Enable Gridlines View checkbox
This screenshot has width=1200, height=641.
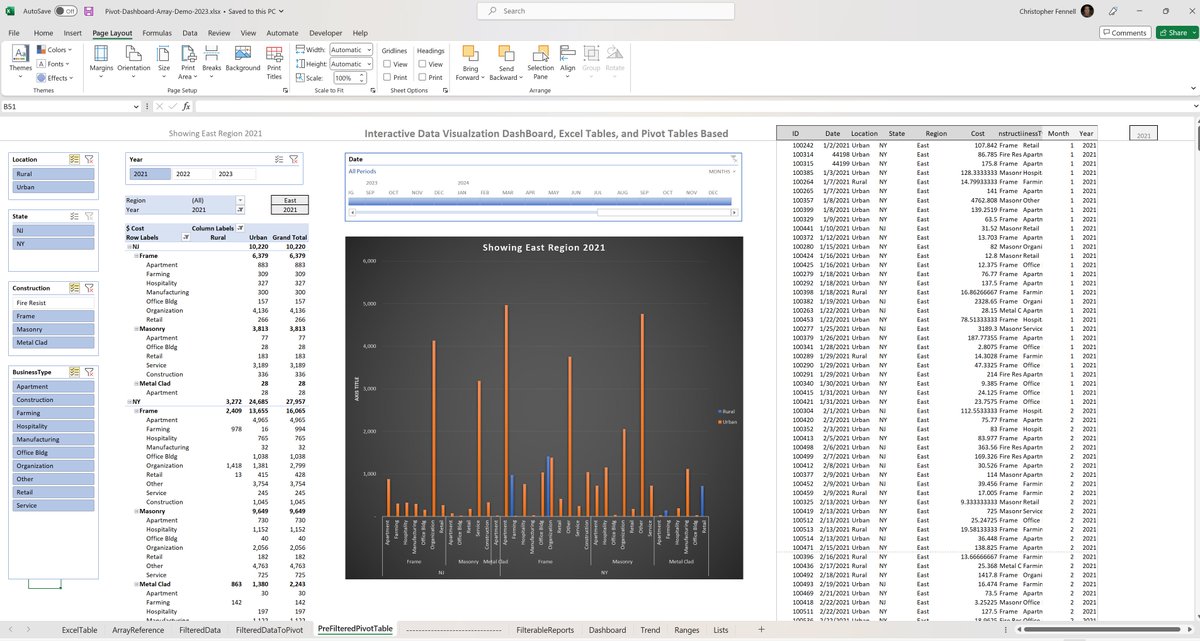pos(387,64)
